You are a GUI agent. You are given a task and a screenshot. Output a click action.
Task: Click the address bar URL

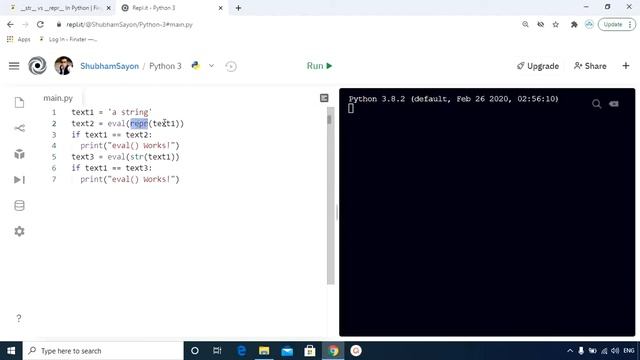click(x=129, y=24)
